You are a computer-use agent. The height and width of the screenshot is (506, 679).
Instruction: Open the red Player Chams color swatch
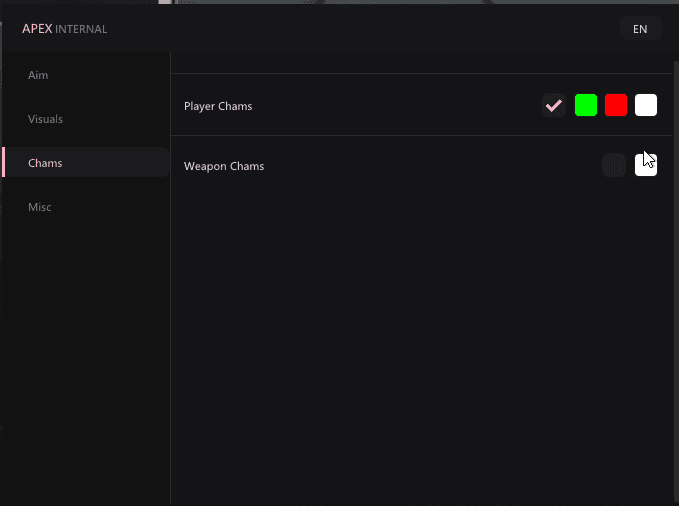coord(616,105)
